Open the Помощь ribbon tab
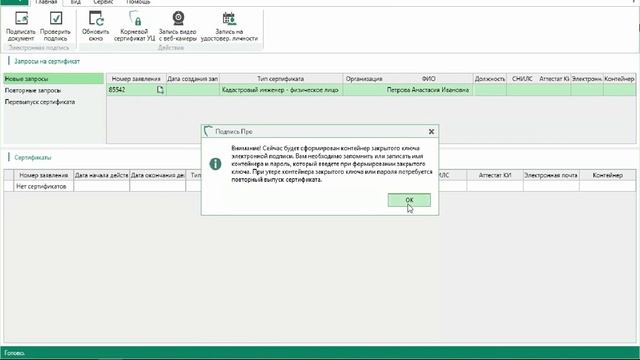The width and height of the screenshot is (640, 360). pyautogui.click(x=138, y=2)
